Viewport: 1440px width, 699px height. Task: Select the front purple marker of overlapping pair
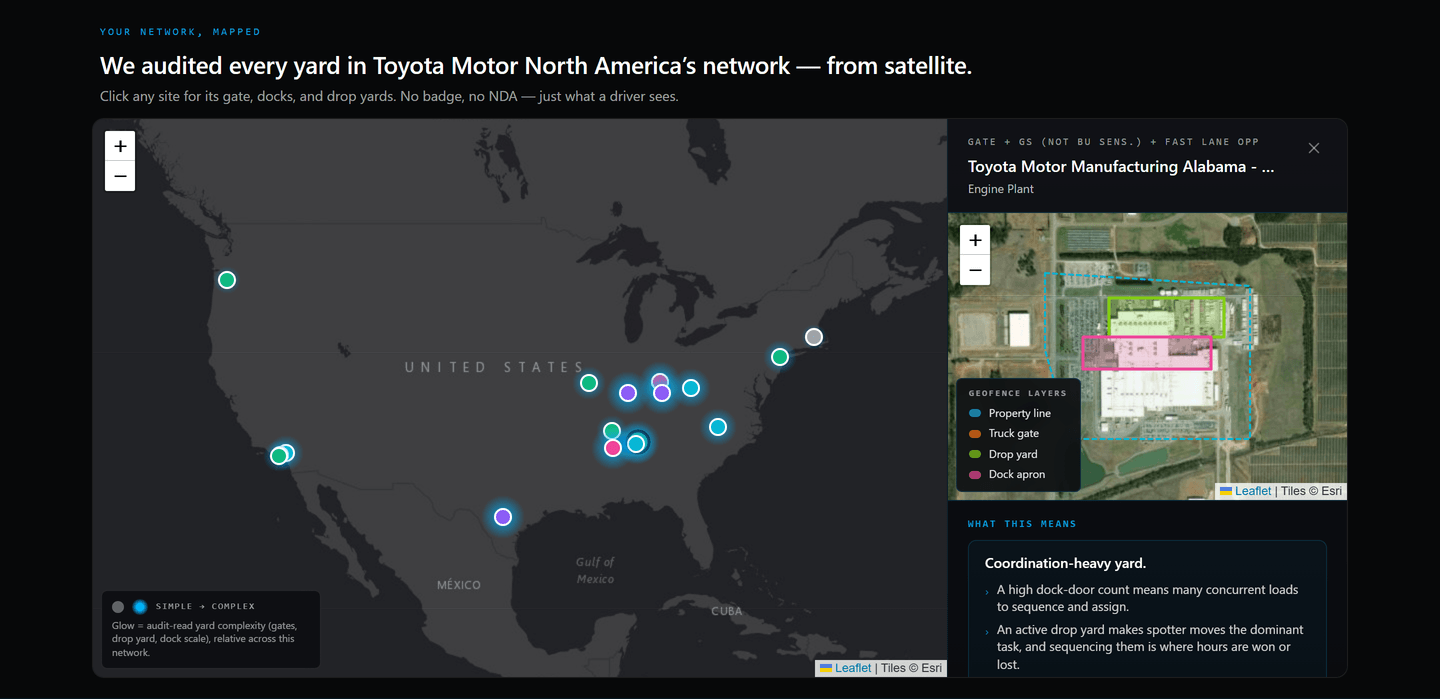(662, 393)
